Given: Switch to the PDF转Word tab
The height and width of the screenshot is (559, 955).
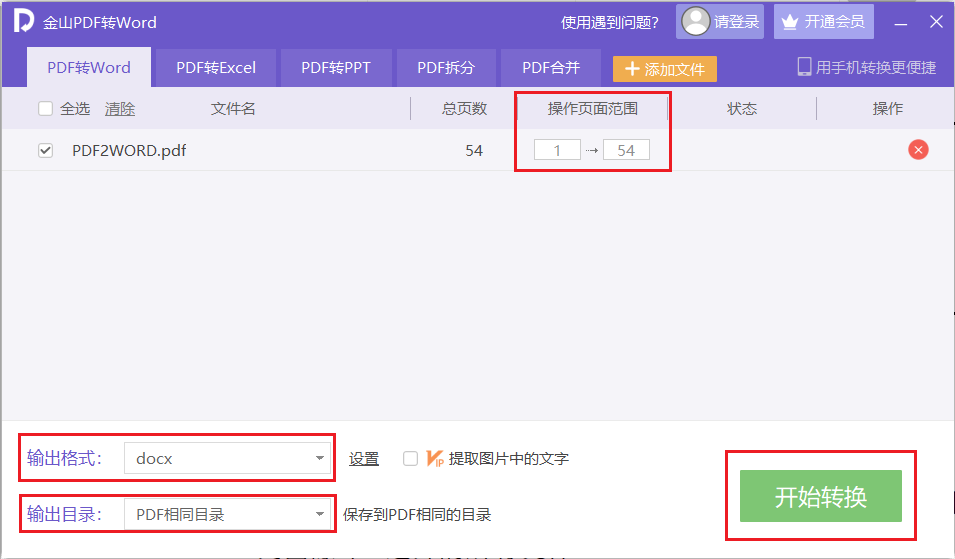Looking at the screenshot, I should [89, 67].
